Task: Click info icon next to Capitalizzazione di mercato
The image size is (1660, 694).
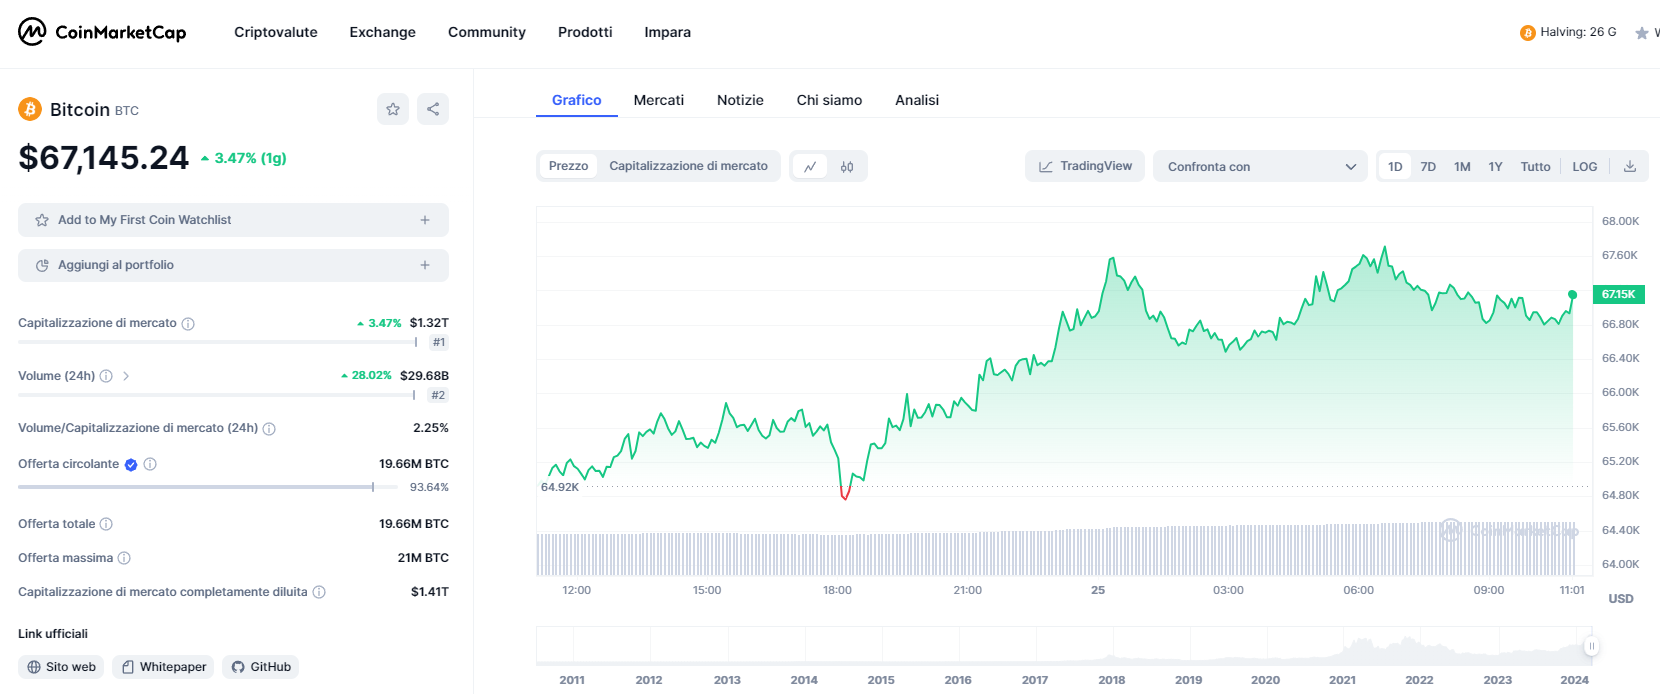Action: coord(188,324)
